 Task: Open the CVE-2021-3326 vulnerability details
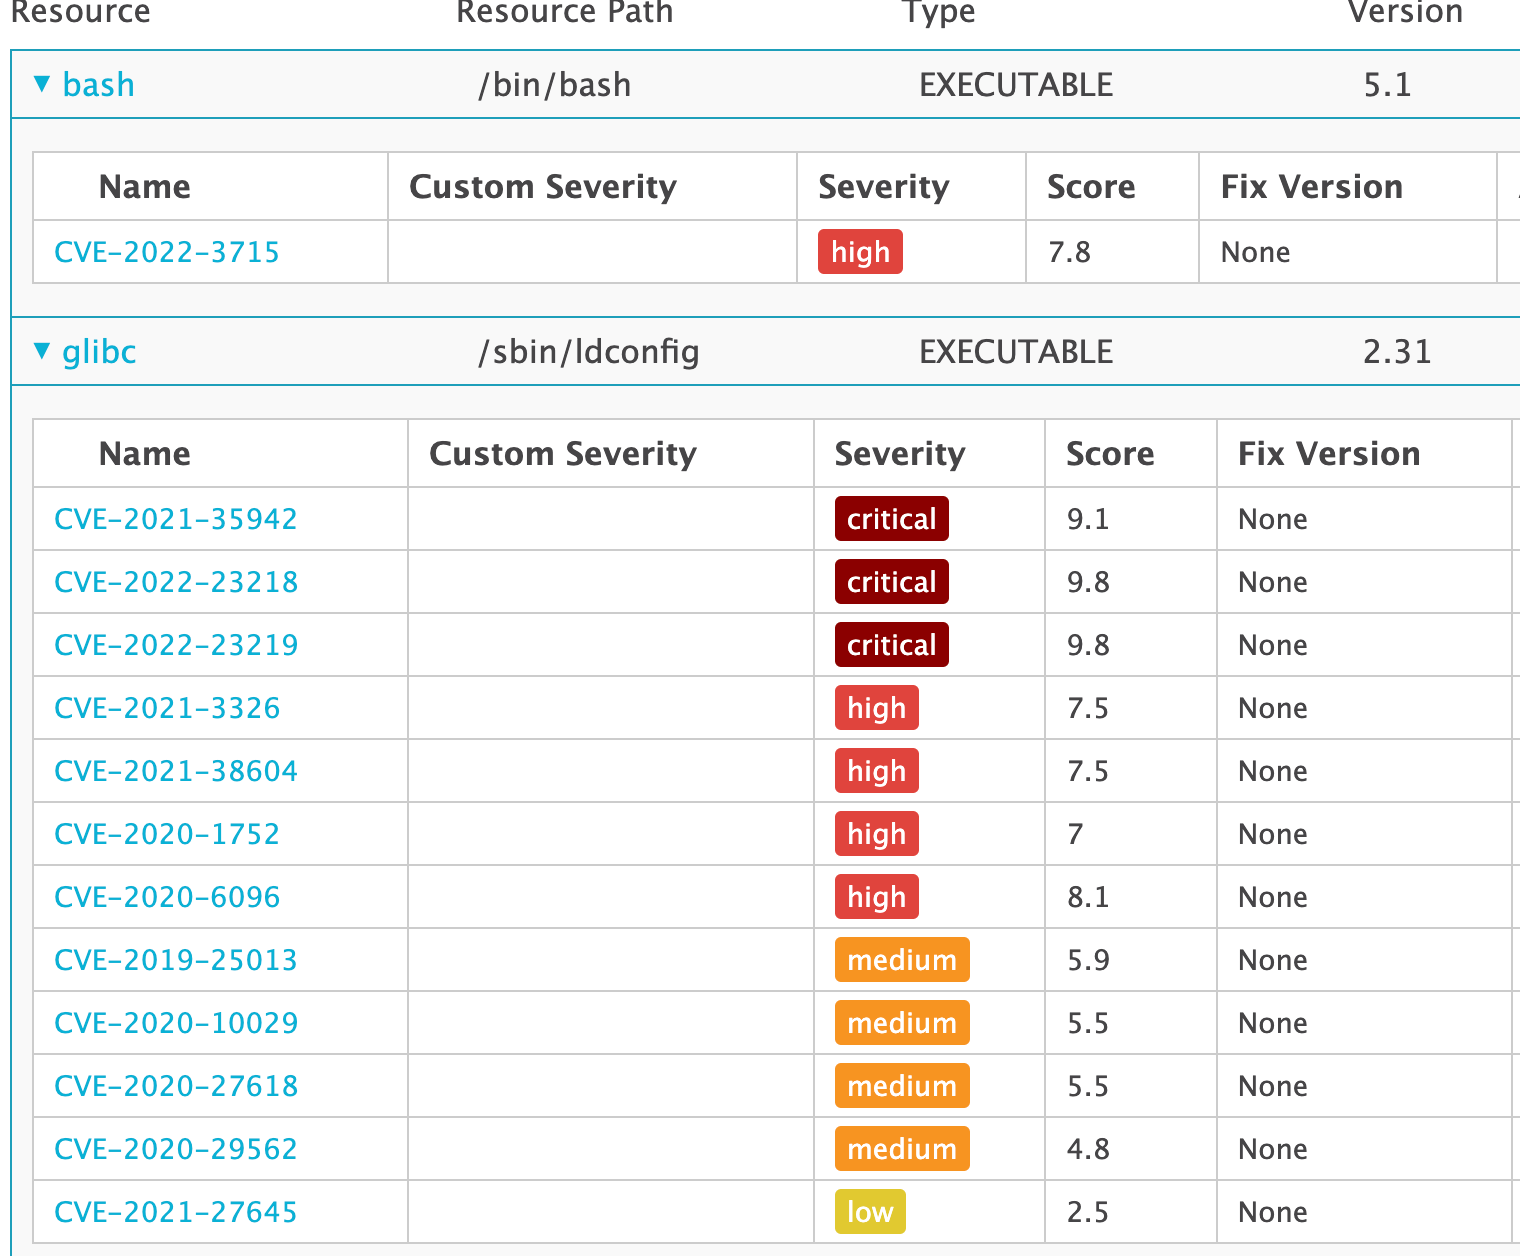click(x=166, y=708)
